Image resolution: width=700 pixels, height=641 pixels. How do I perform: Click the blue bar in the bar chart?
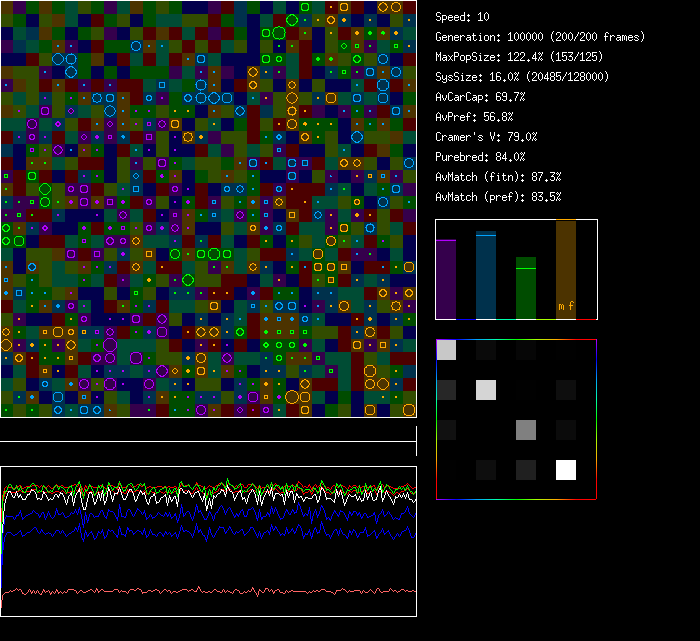click(x=486, y=276)
